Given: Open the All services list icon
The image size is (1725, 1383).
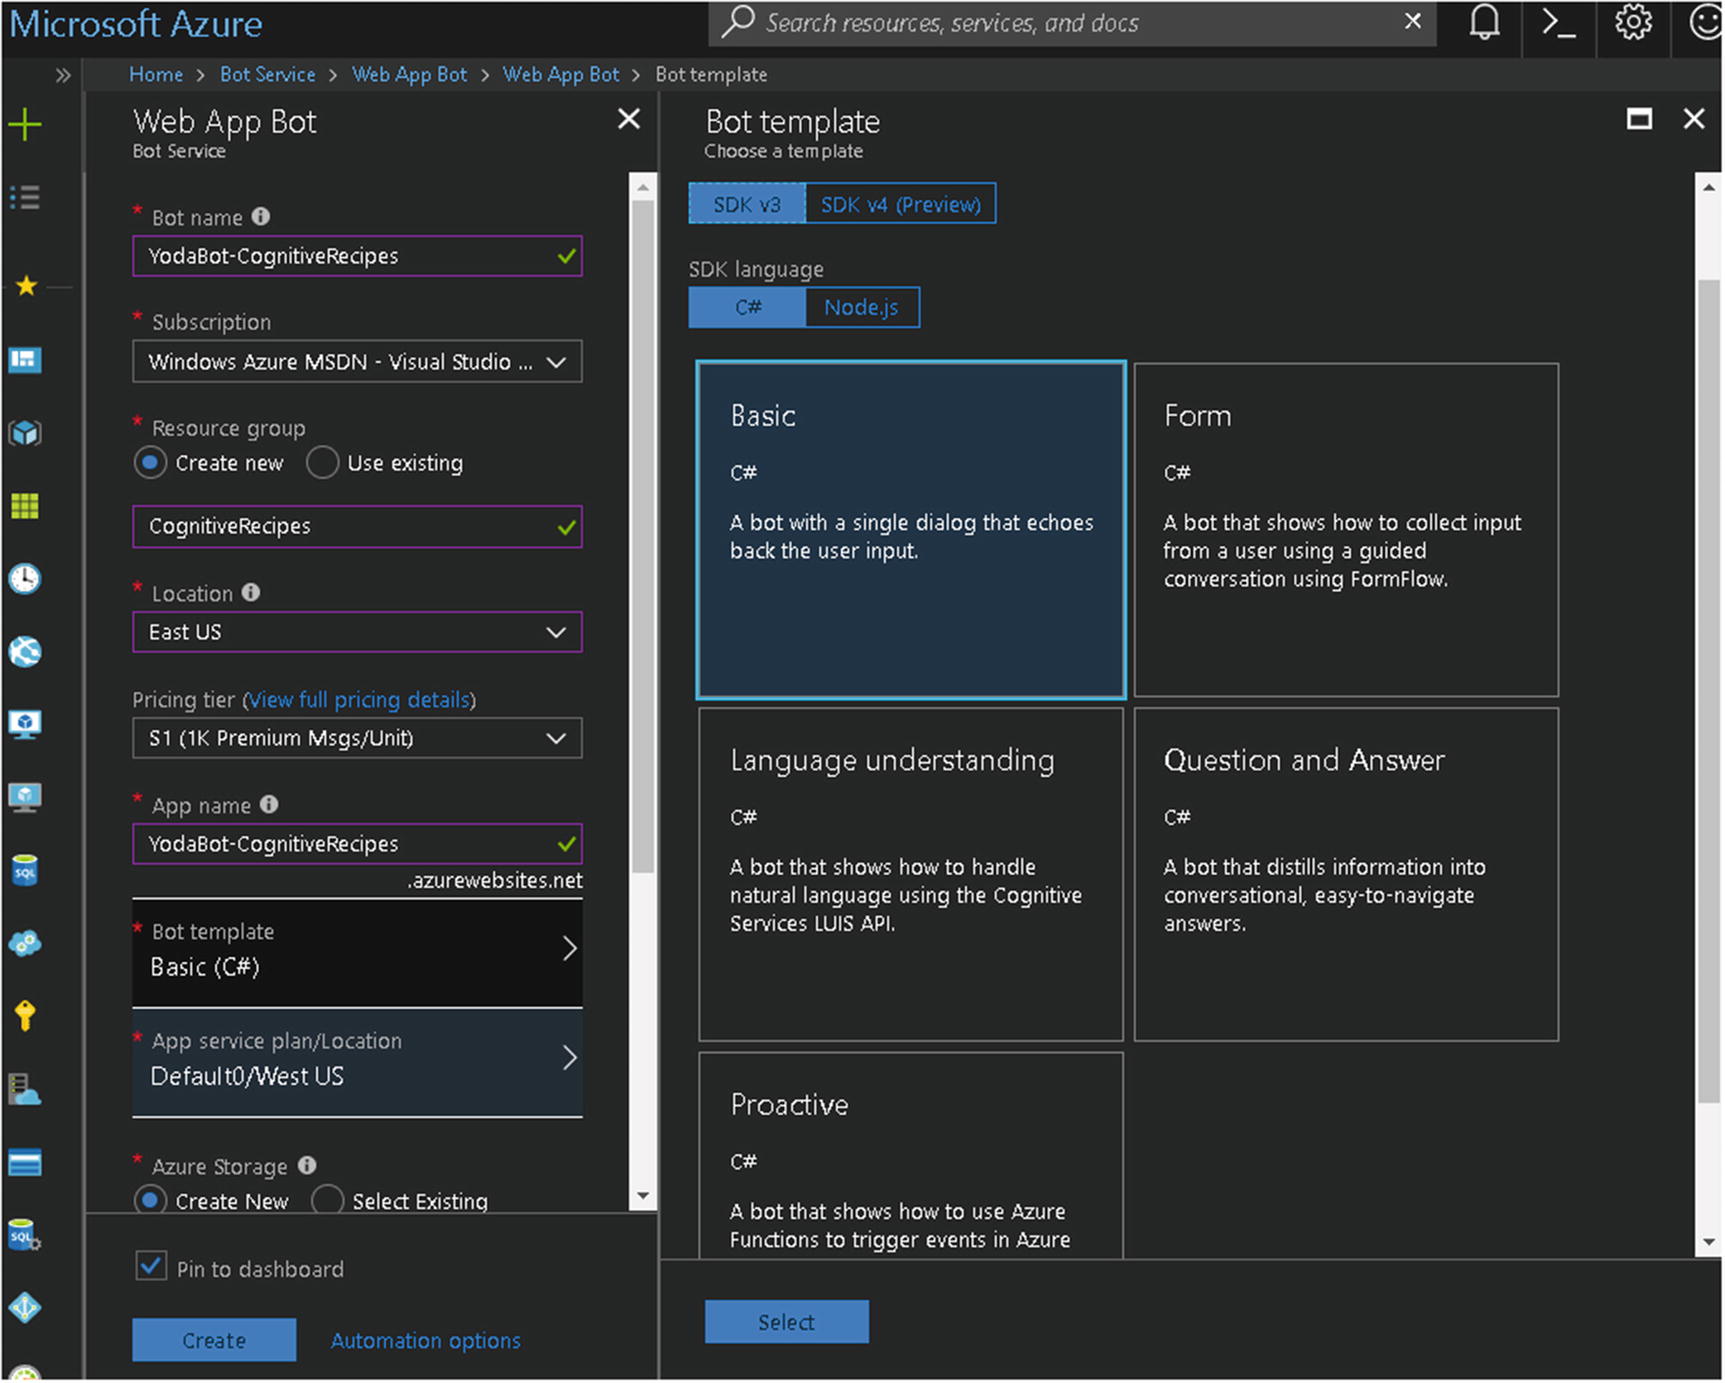Looking at the screenshot, I should (x=25, y=197).
